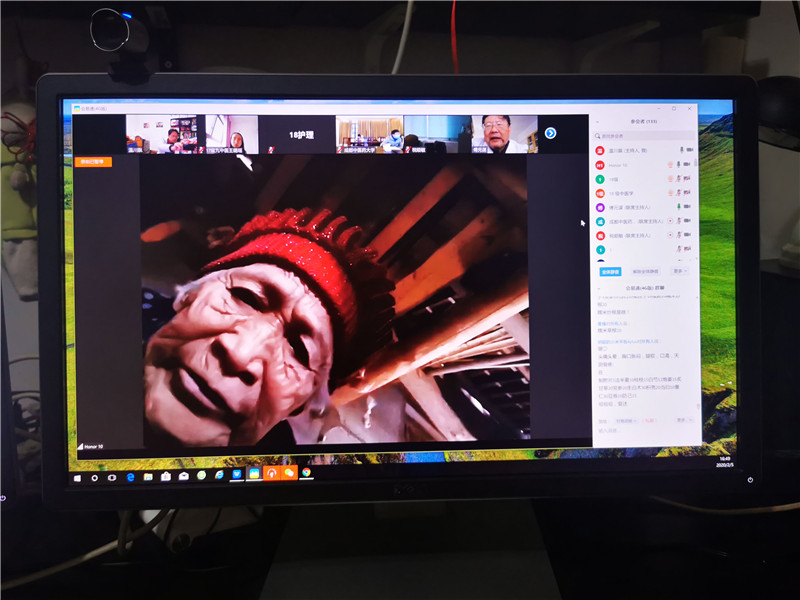Click the orange recording status label
The width and height of the screenshot is (800, 600).
pos(94,161)
